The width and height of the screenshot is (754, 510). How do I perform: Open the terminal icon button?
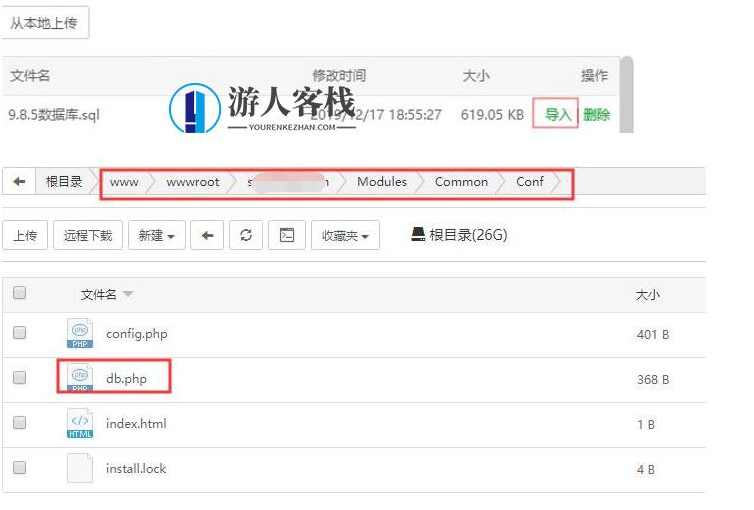(287, 236)
